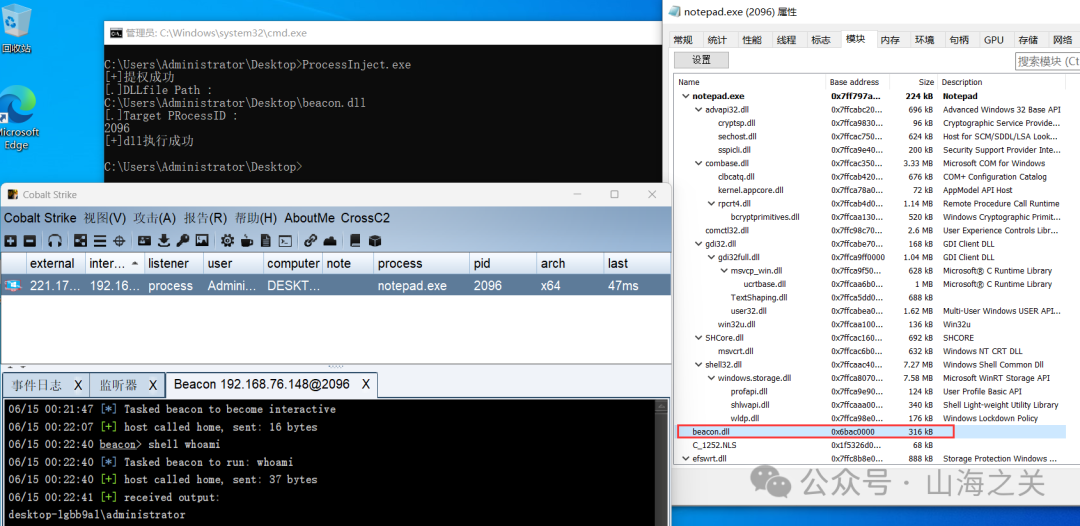
Task: Collapse the shell32.dll tree node
Action: tap(698, 364)
